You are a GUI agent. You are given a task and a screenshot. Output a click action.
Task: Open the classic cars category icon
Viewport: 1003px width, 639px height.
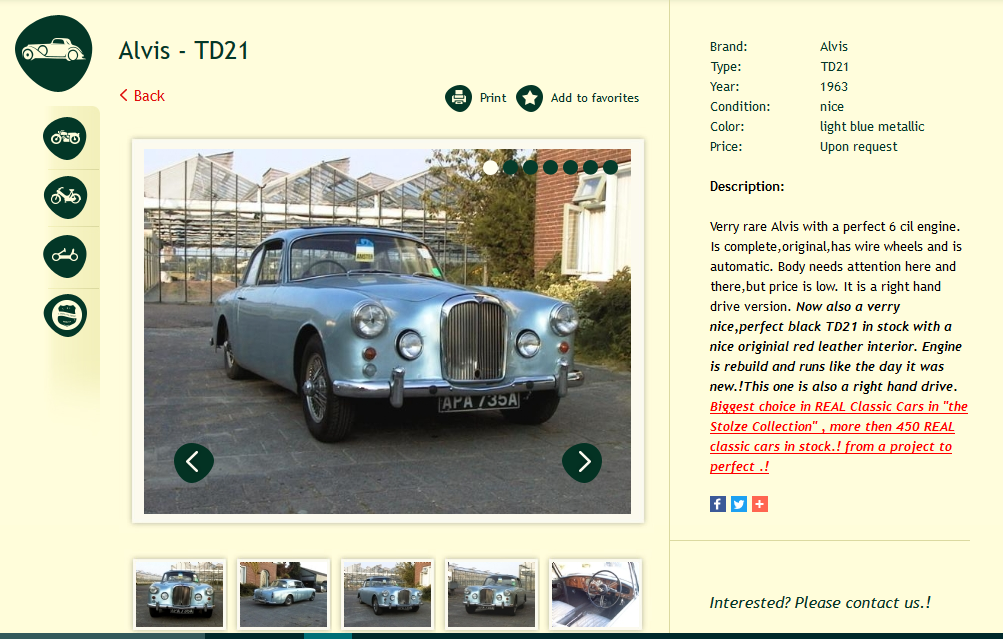(54, 53)
